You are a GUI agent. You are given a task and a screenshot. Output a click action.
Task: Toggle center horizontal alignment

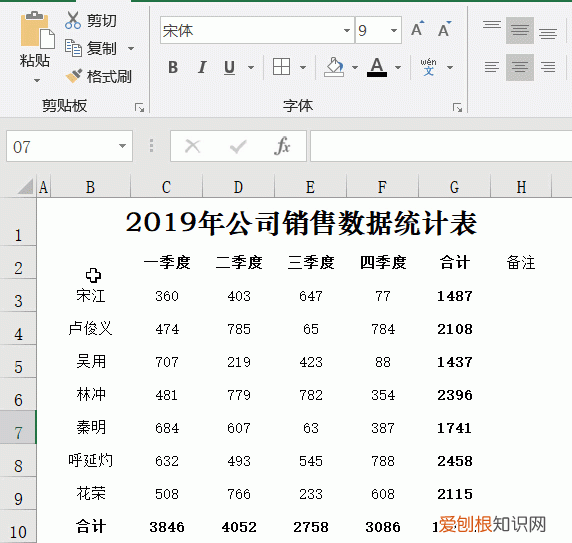point(520,67)
